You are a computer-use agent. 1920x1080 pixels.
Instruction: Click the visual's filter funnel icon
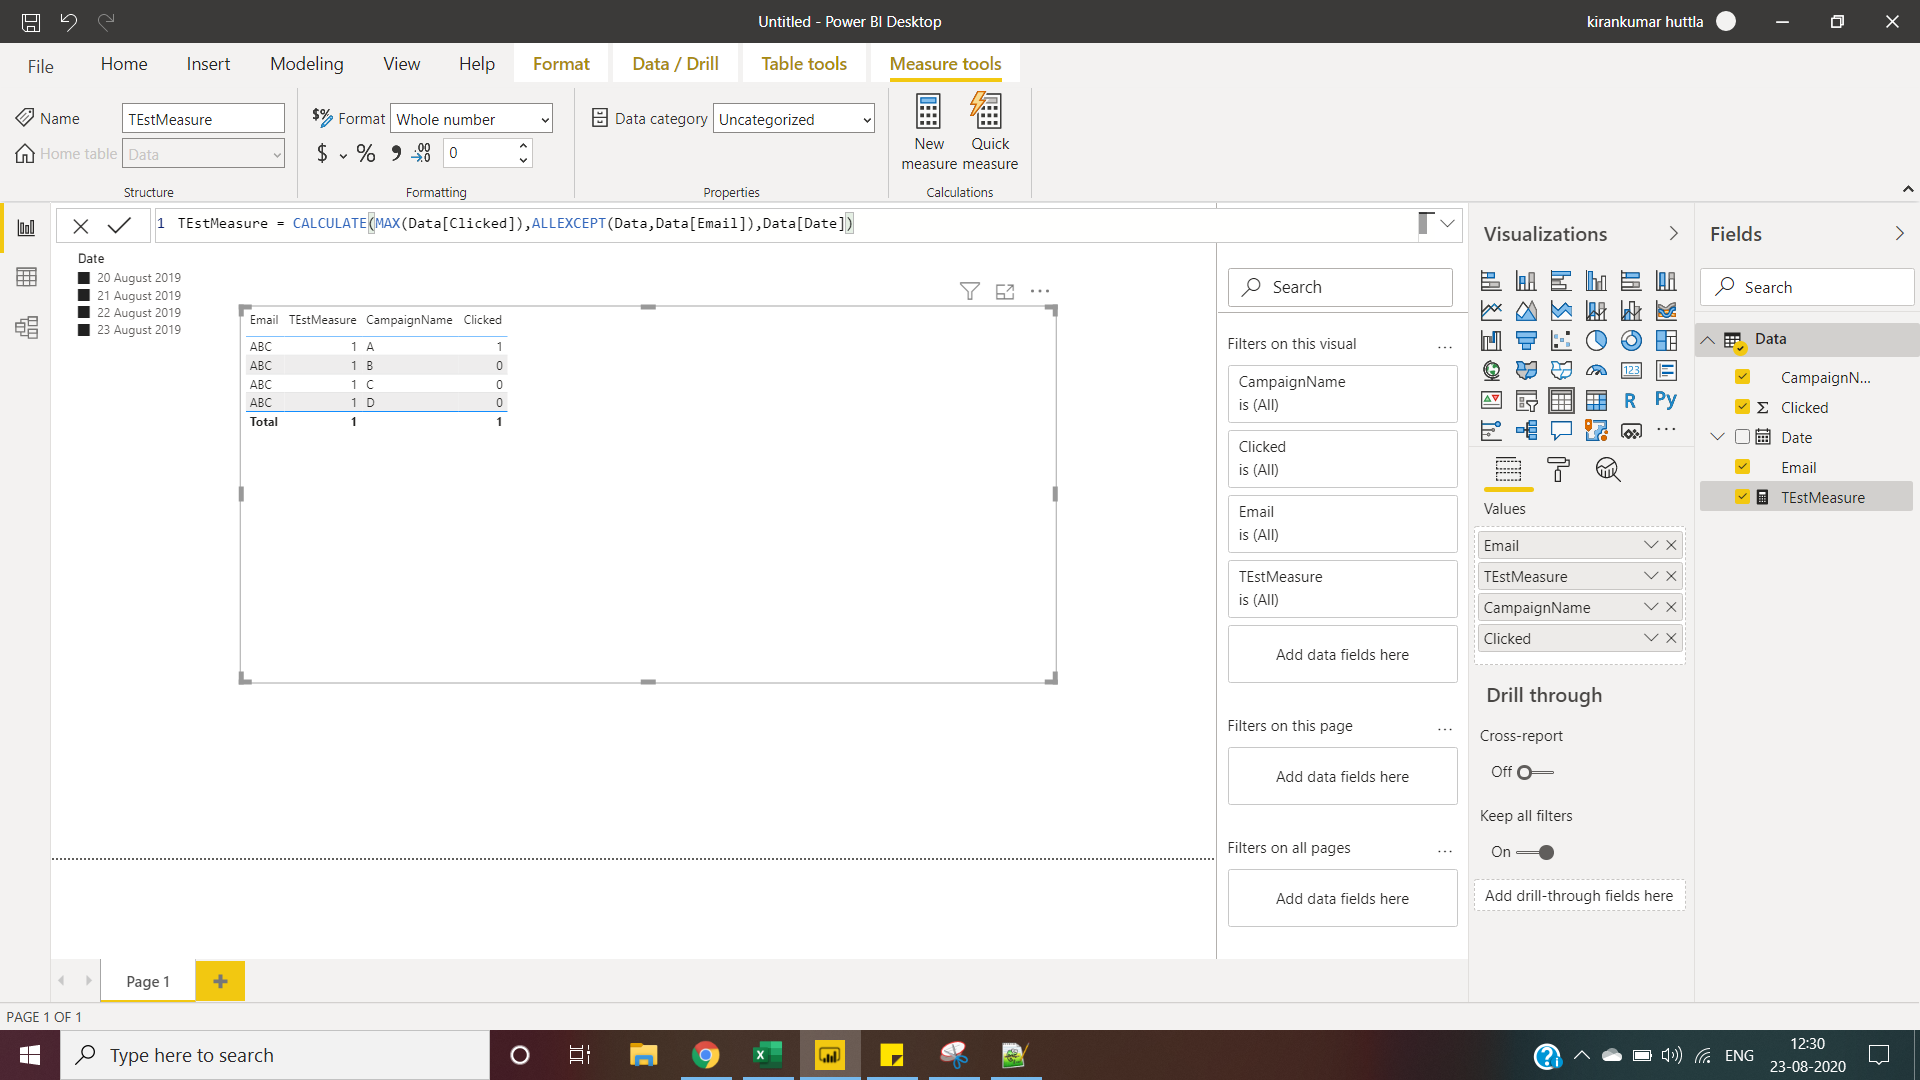[x=969, y=291]
